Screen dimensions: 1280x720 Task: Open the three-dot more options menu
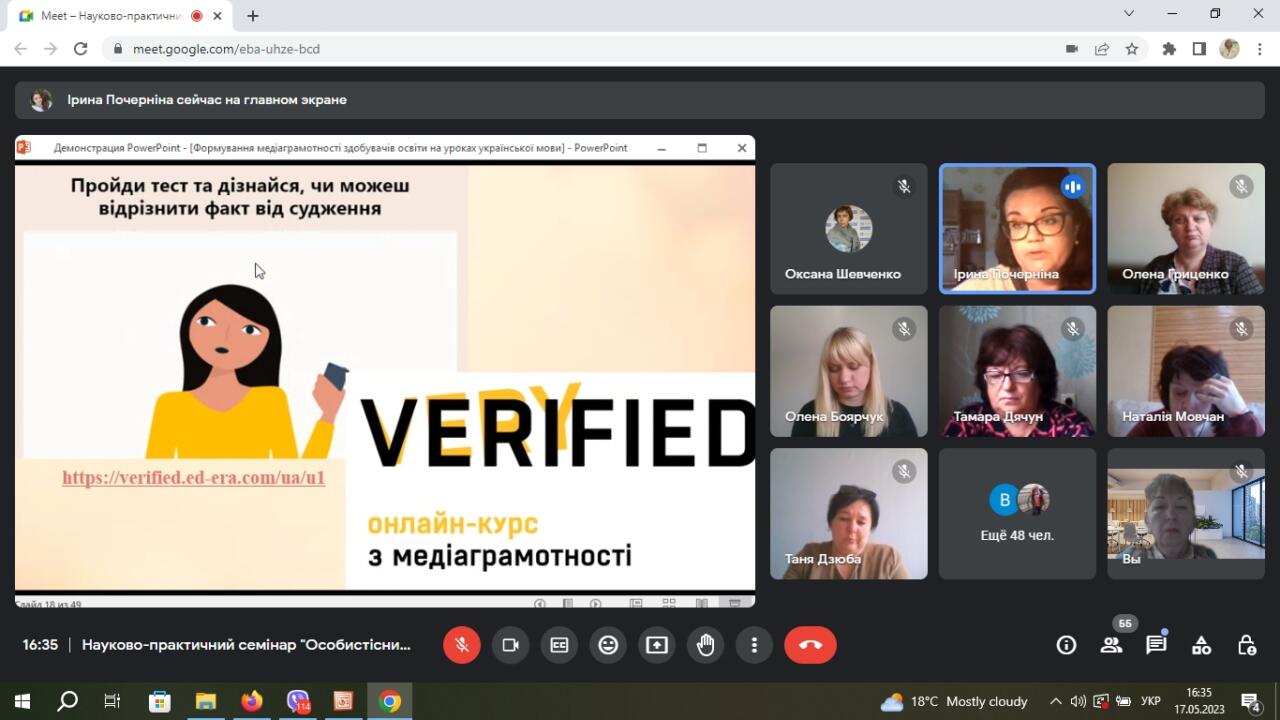pos(754,645)
